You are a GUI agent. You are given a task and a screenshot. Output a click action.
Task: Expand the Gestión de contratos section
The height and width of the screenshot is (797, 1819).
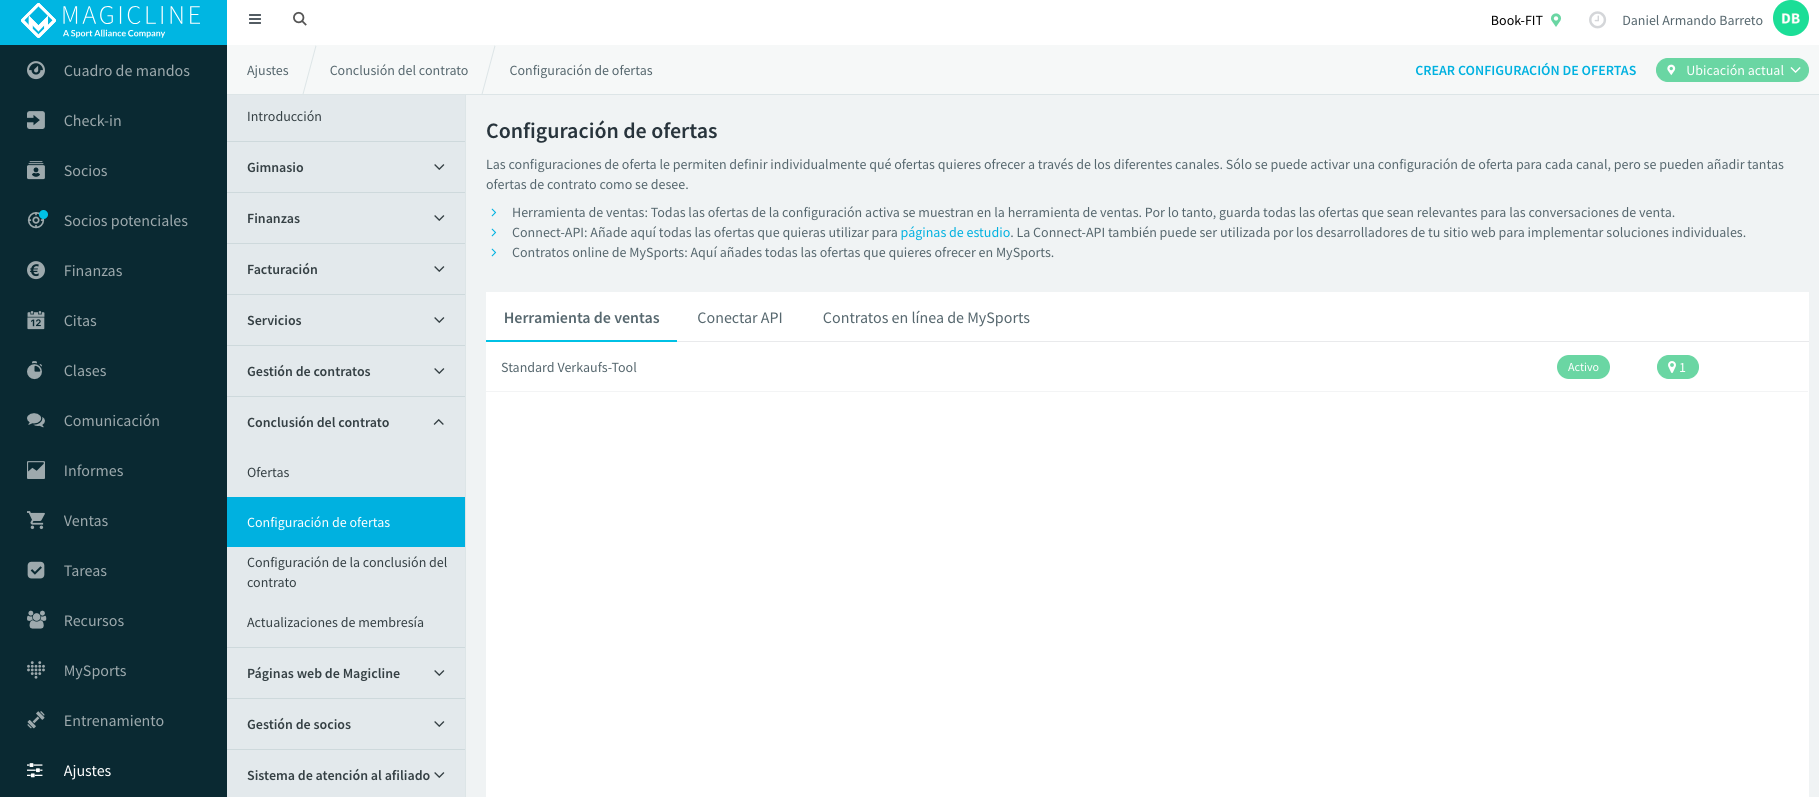click(x=346, y=371)
